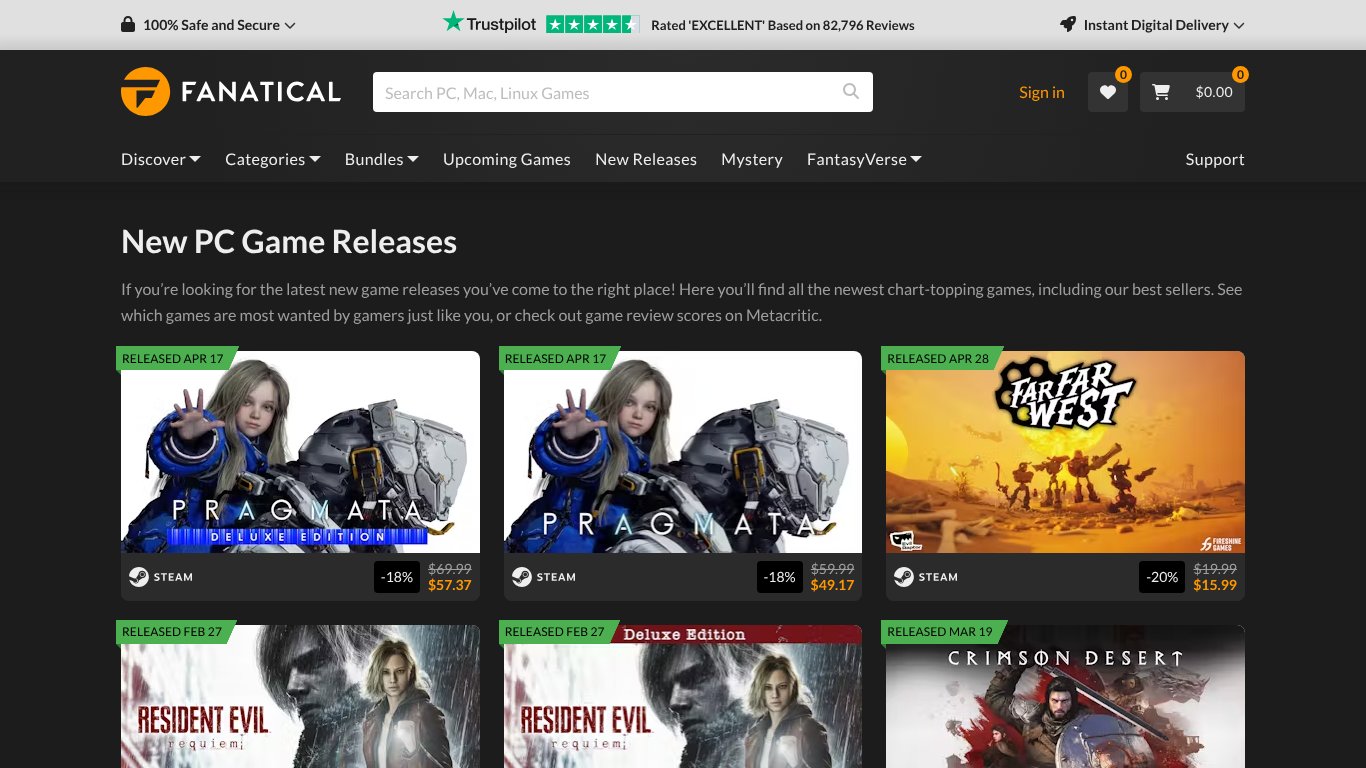Image resolution: width=1366 pixels, height=768 pixels.
Task: Open Crimson Desert game thumbnail
Action: click(x=1065, y=697)
